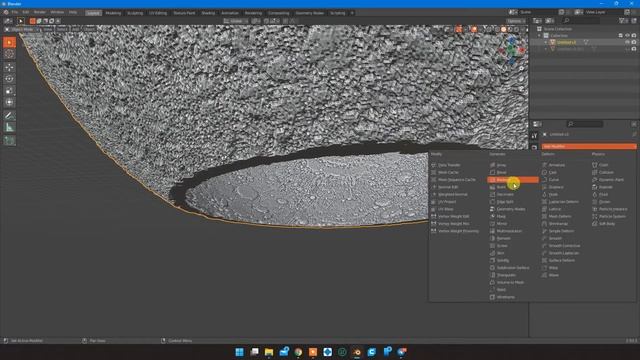Click the Blender logo menu icon
The width and height of the screenshot is (640, 360).
[x=6, y=13]
